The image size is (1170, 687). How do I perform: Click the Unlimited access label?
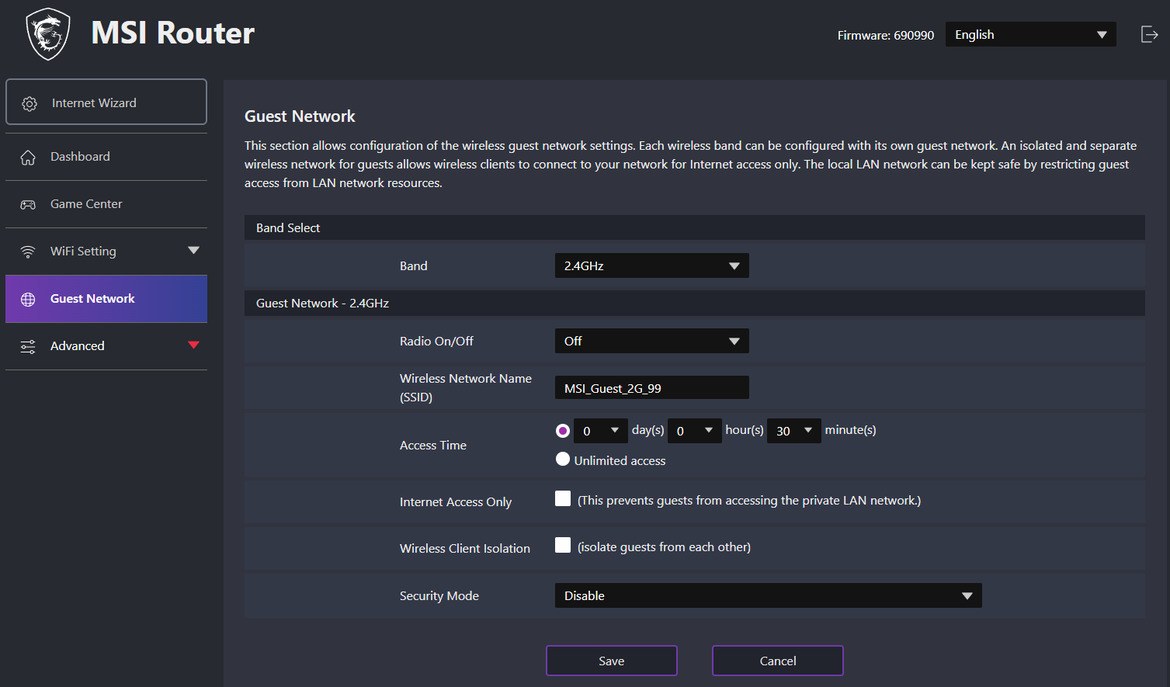point(619,460)
